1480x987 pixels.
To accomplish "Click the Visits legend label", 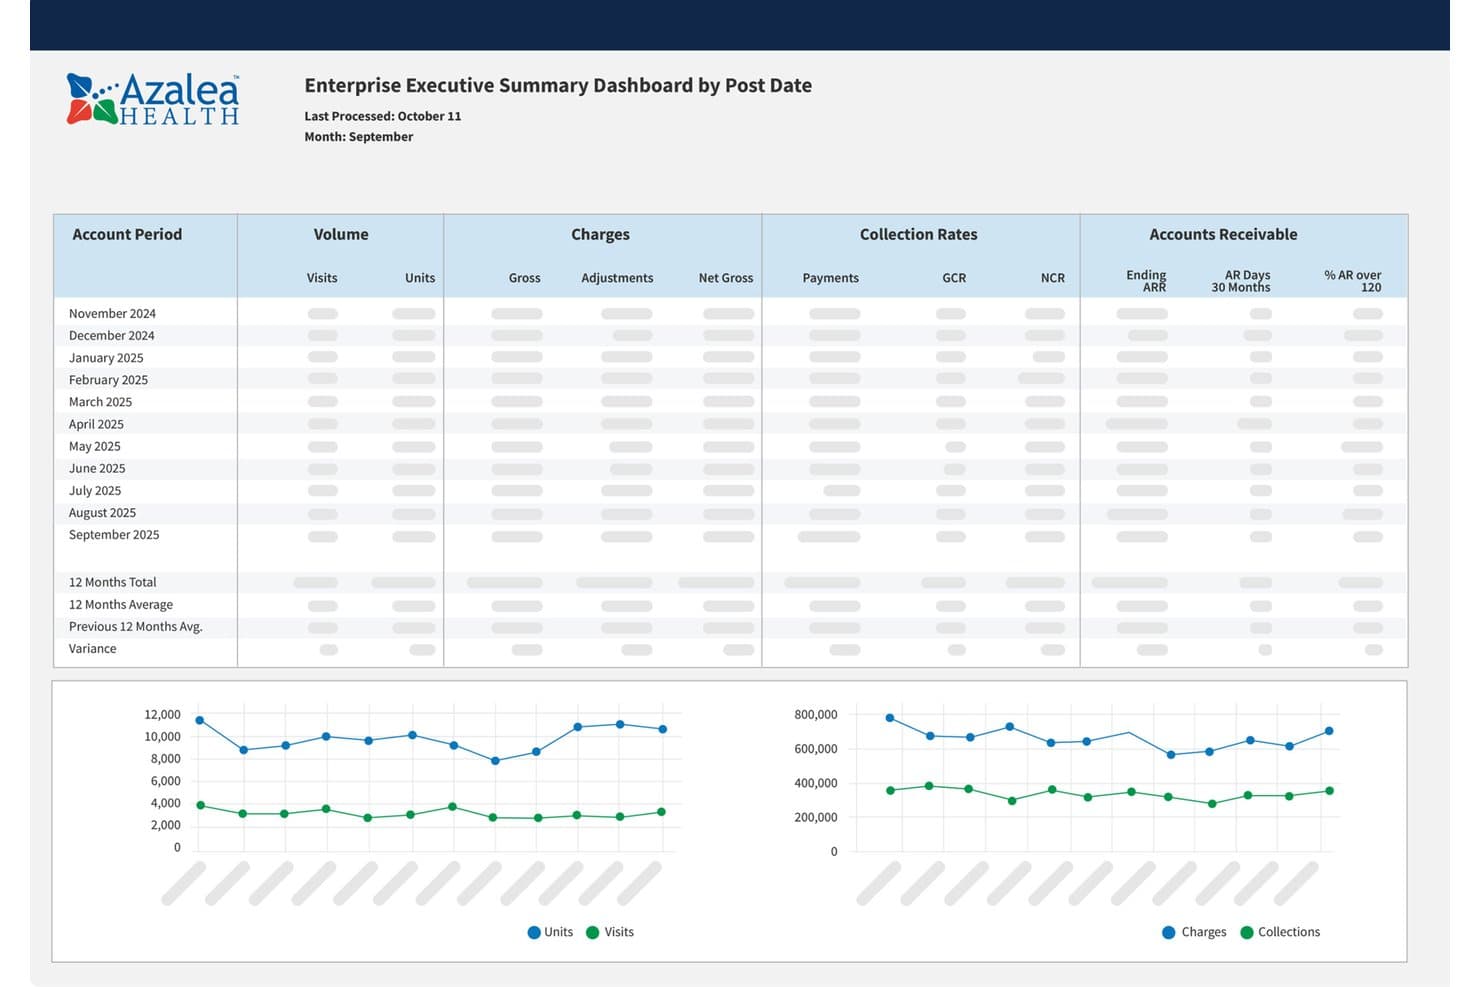I will [619, 932].
